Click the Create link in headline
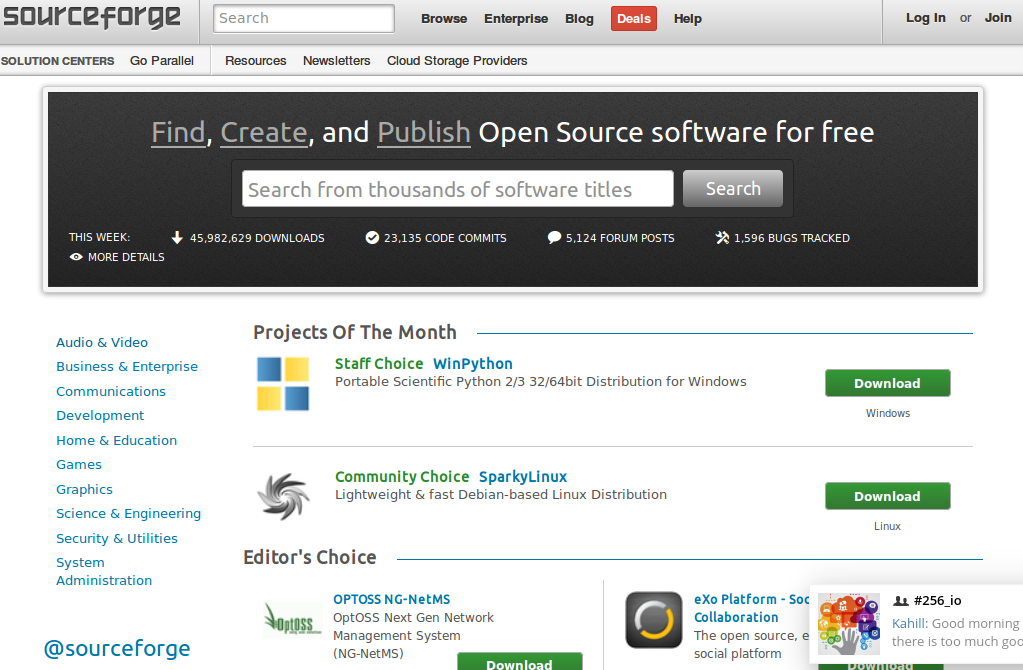 (x=264, y=132)
